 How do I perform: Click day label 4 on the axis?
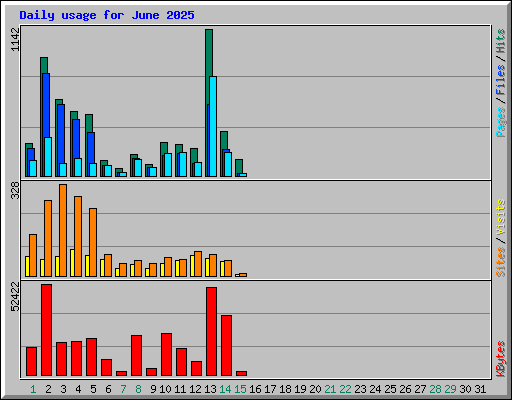(x=78, y=389)
